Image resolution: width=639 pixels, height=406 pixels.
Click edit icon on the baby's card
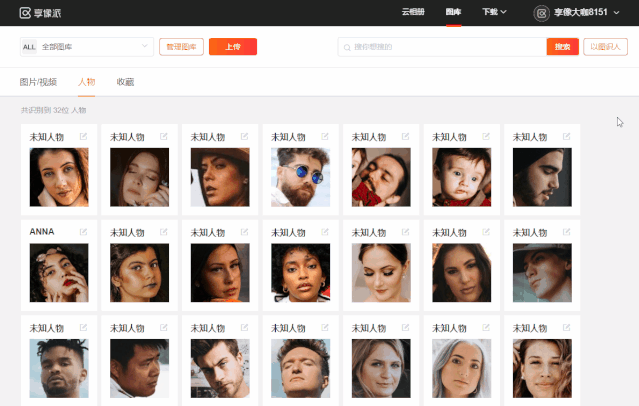pyautogui.click(x=486, y=137)
